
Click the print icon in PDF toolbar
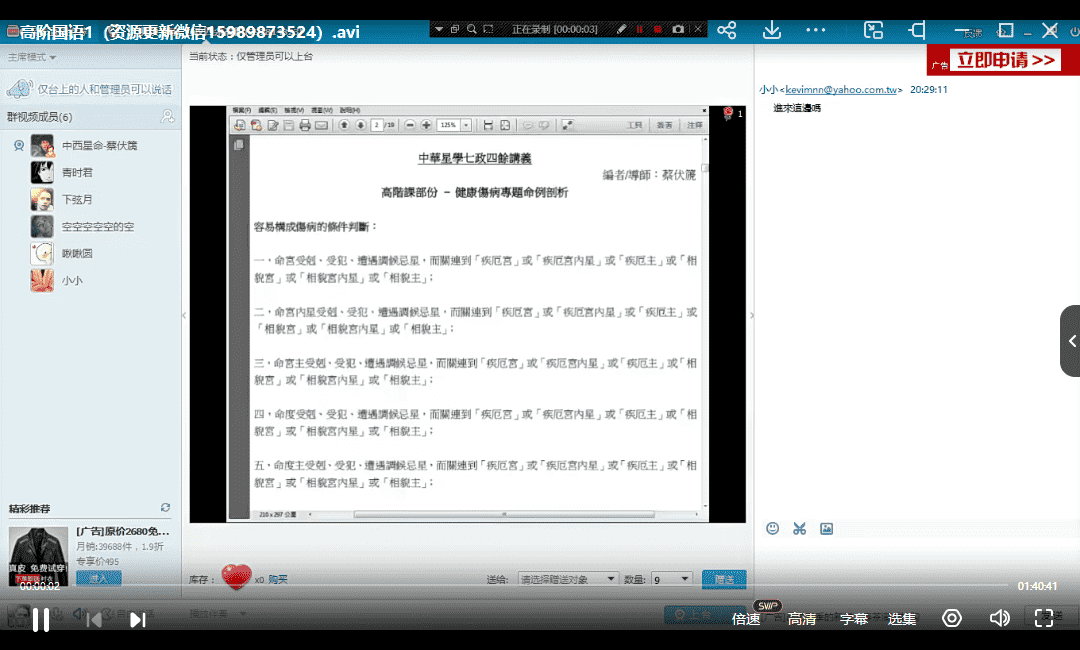coord(304,125)
